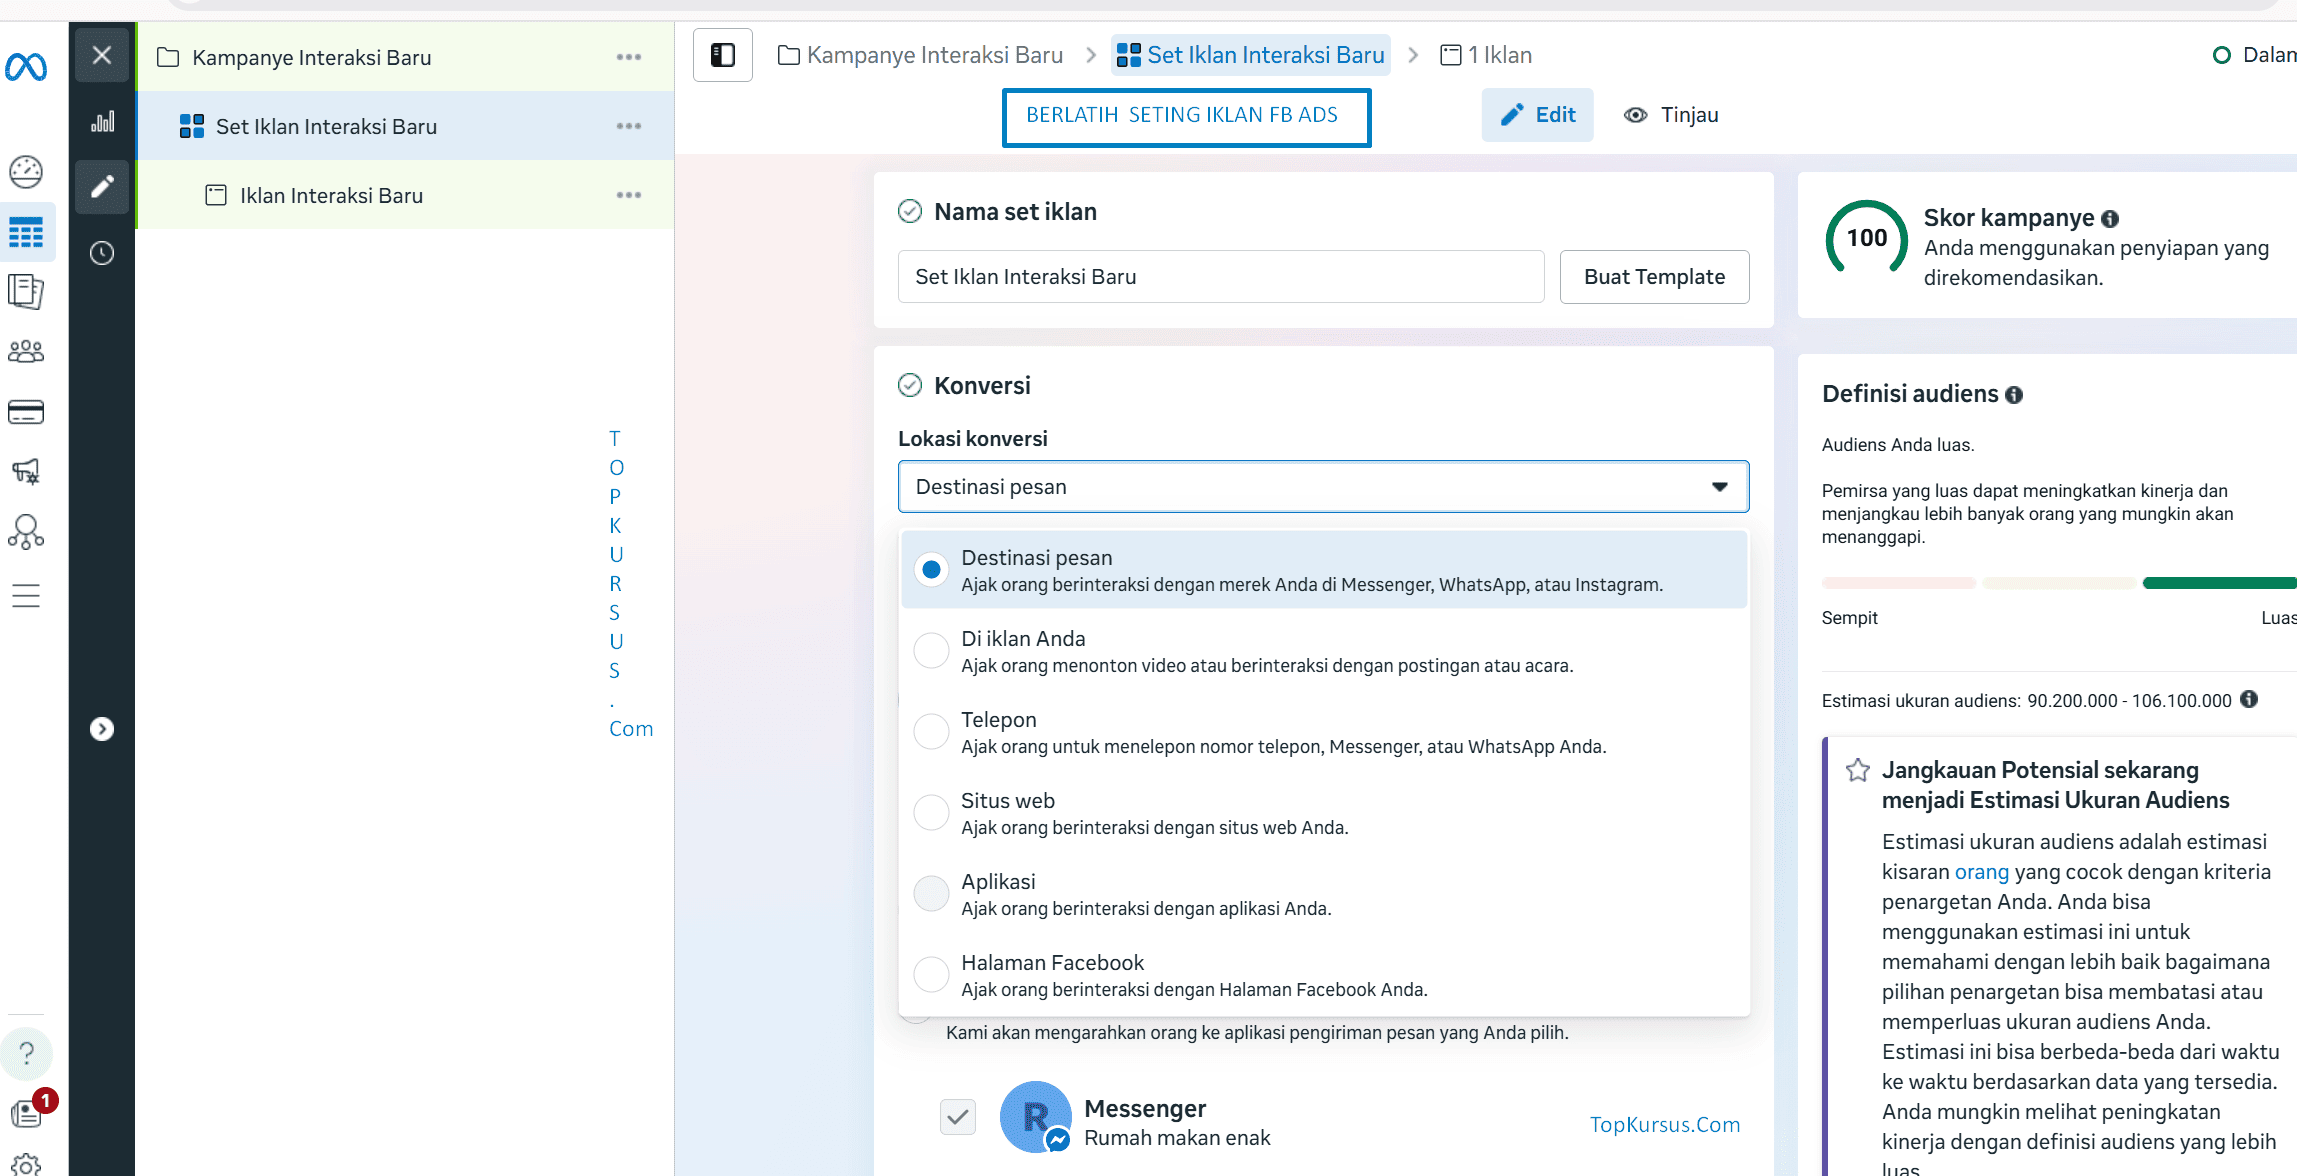Click the Tinjau review button
2297x1176 pixels.
1671,115
